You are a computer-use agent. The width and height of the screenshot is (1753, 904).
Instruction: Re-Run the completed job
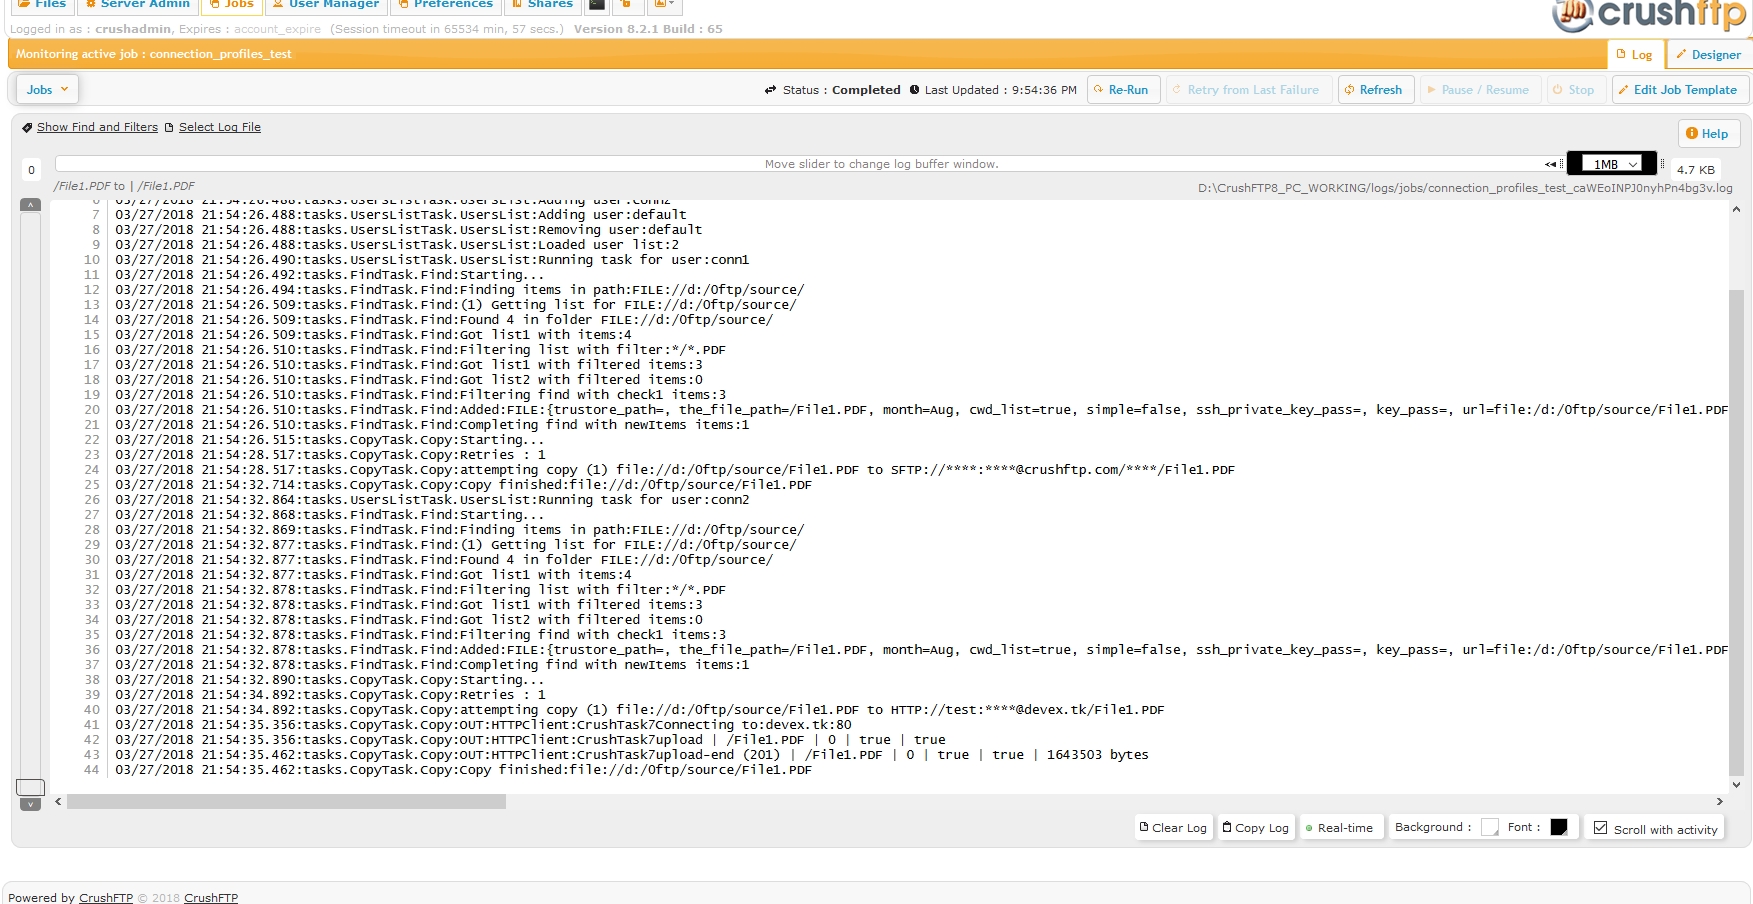point(1121,90)
